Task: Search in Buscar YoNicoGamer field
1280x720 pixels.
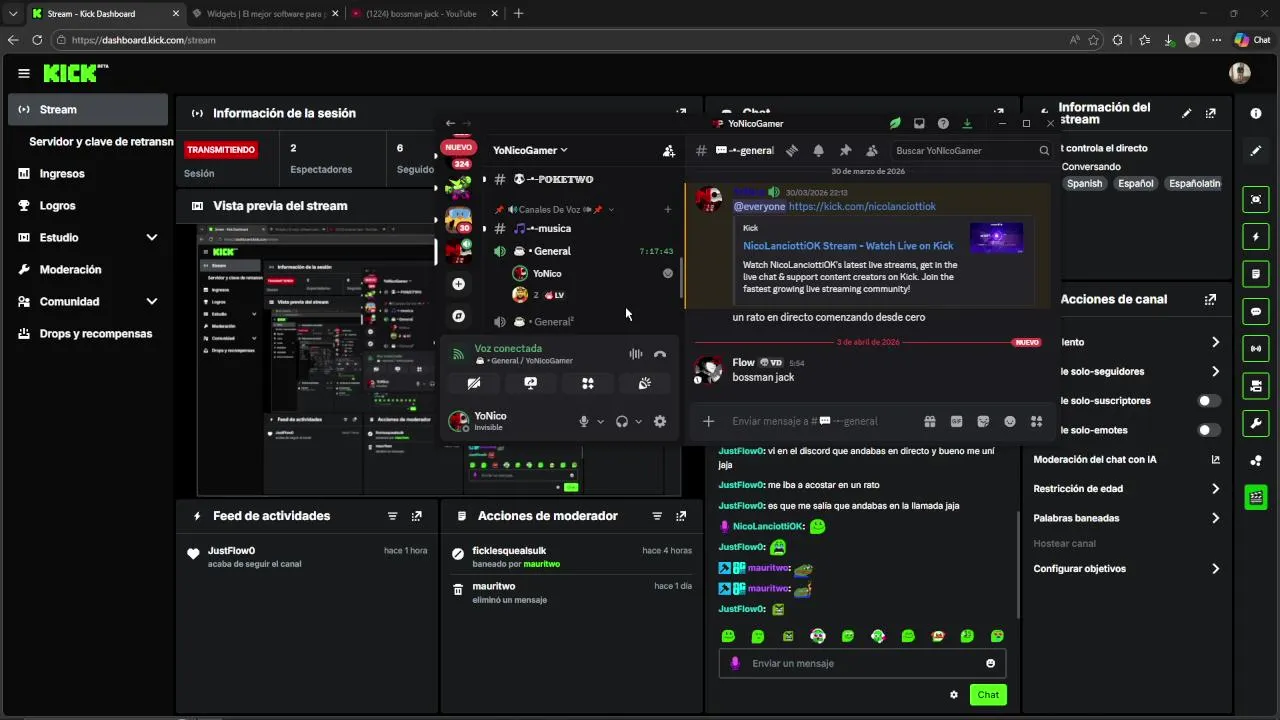Action: tap(971, 151)
